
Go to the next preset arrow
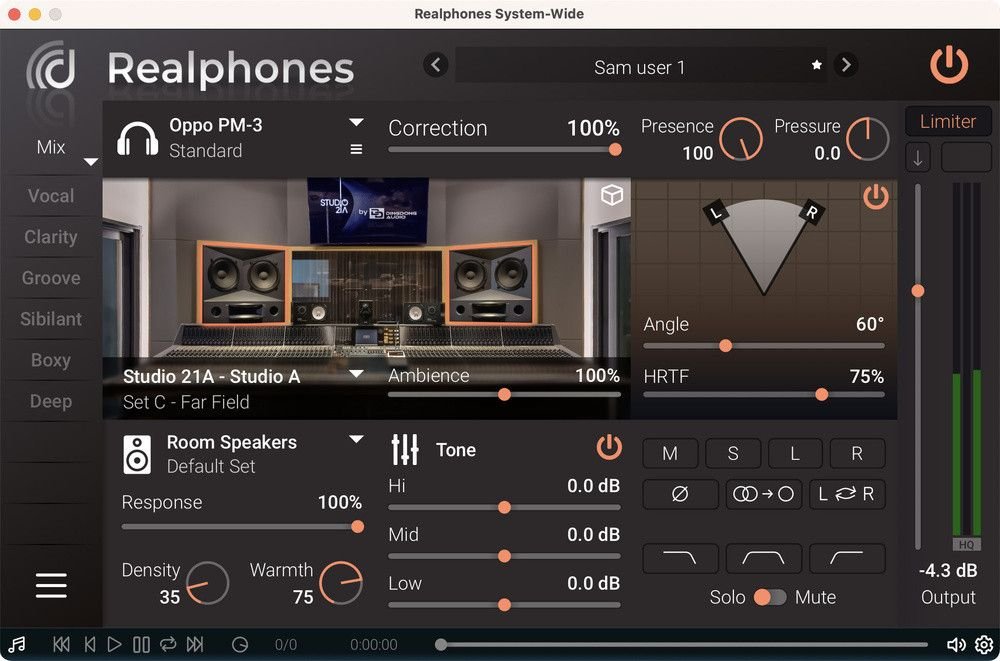click(x=846, y=64)
